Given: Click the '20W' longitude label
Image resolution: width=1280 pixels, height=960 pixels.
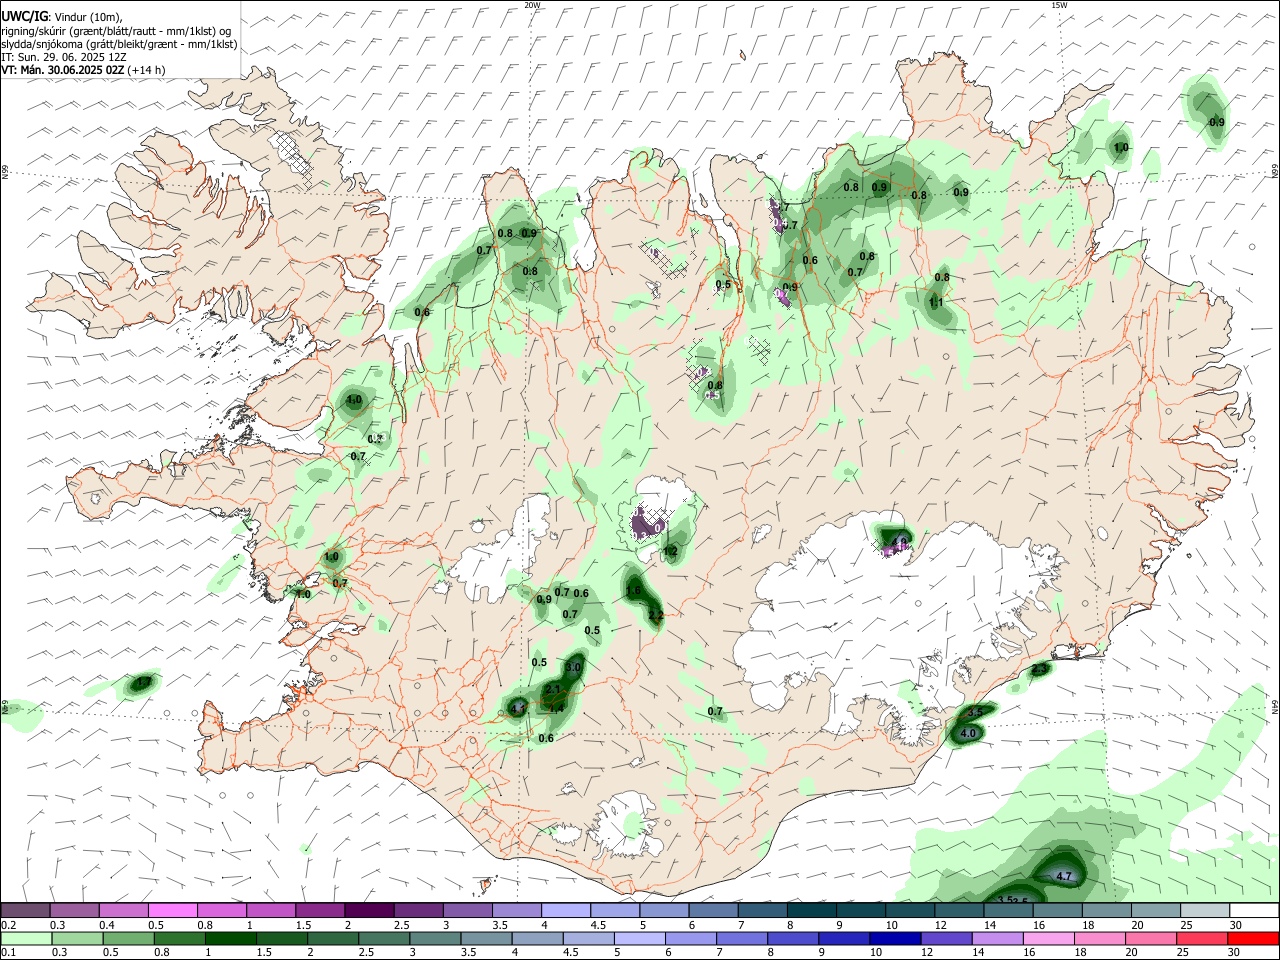Looking at the screenshot, I should point(532,5).
